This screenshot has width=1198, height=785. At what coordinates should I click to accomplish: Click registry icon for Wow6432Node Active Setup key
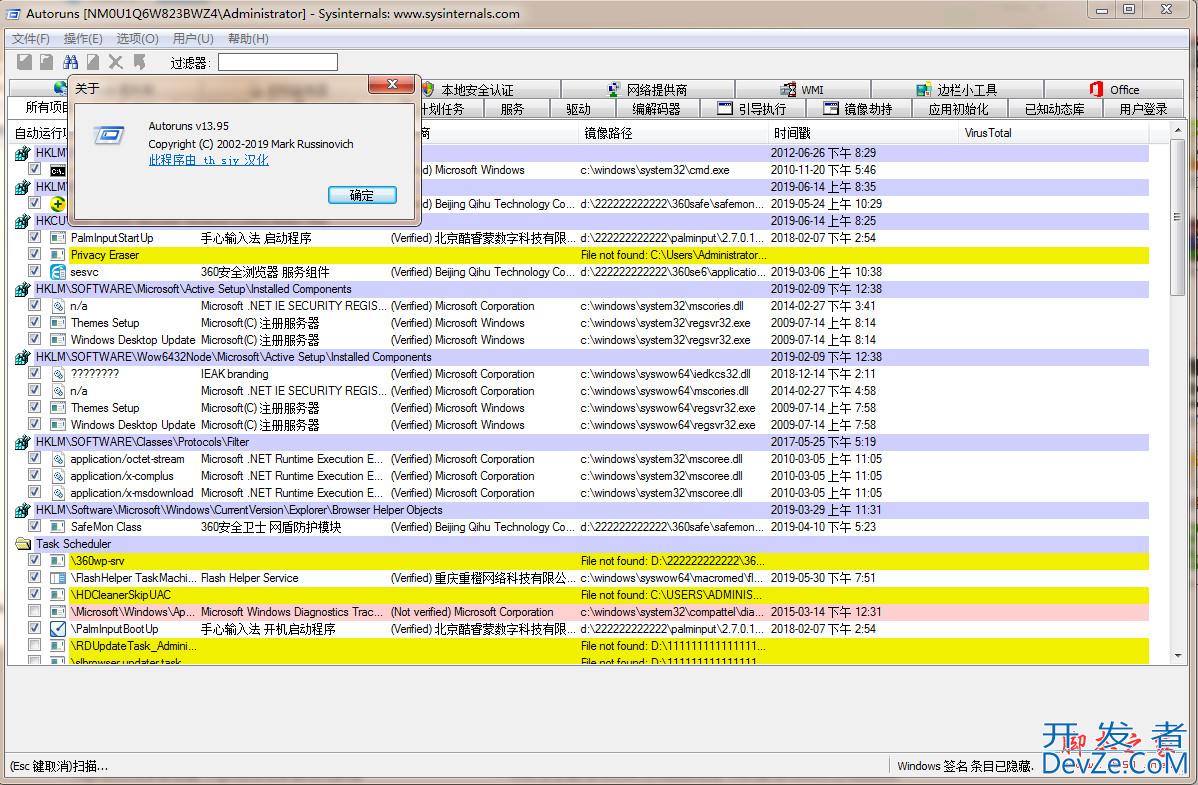22,357
